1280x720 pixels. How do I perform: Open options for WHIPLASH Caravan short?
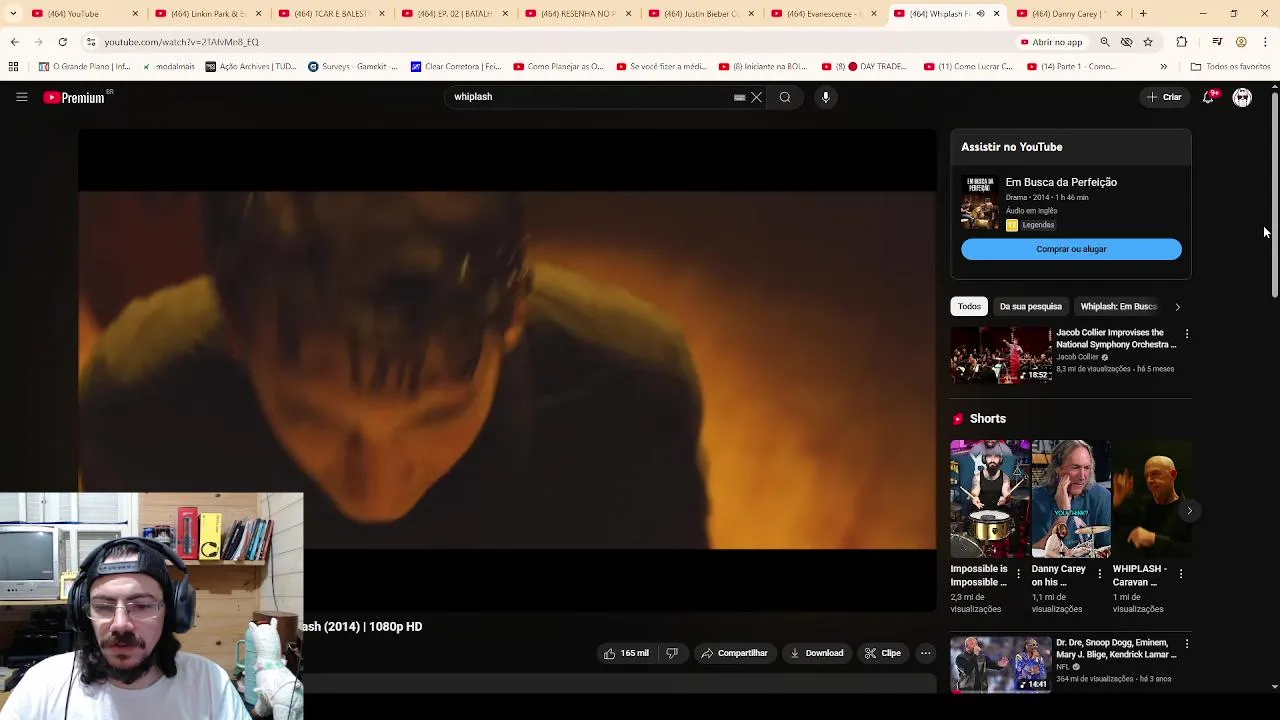[x=1181, y=574]
